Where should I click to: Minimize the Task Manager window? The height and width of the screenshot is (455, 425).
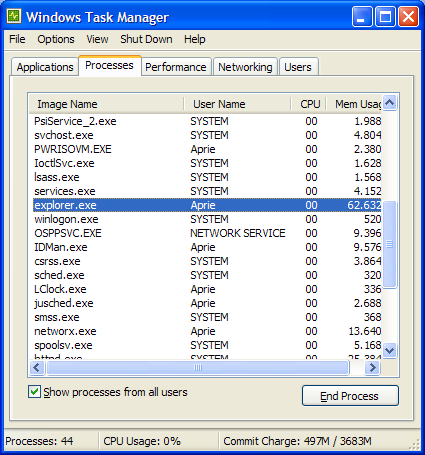point(362,17)
